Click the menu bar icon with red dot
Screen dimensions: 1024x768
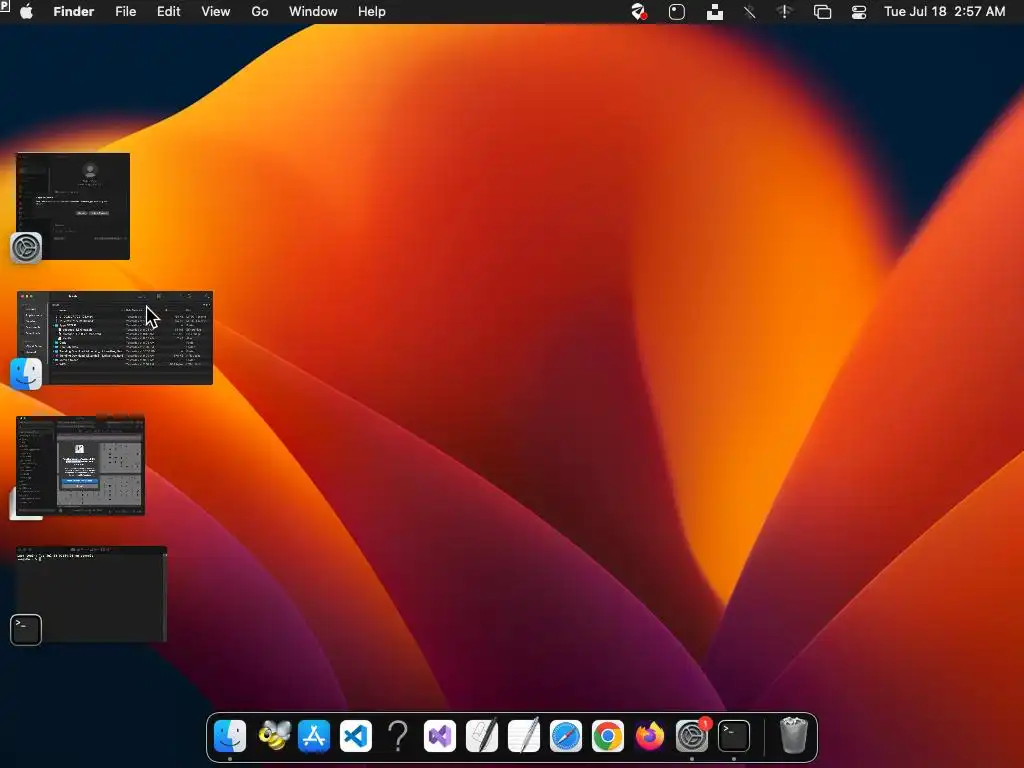click(639, 12)
